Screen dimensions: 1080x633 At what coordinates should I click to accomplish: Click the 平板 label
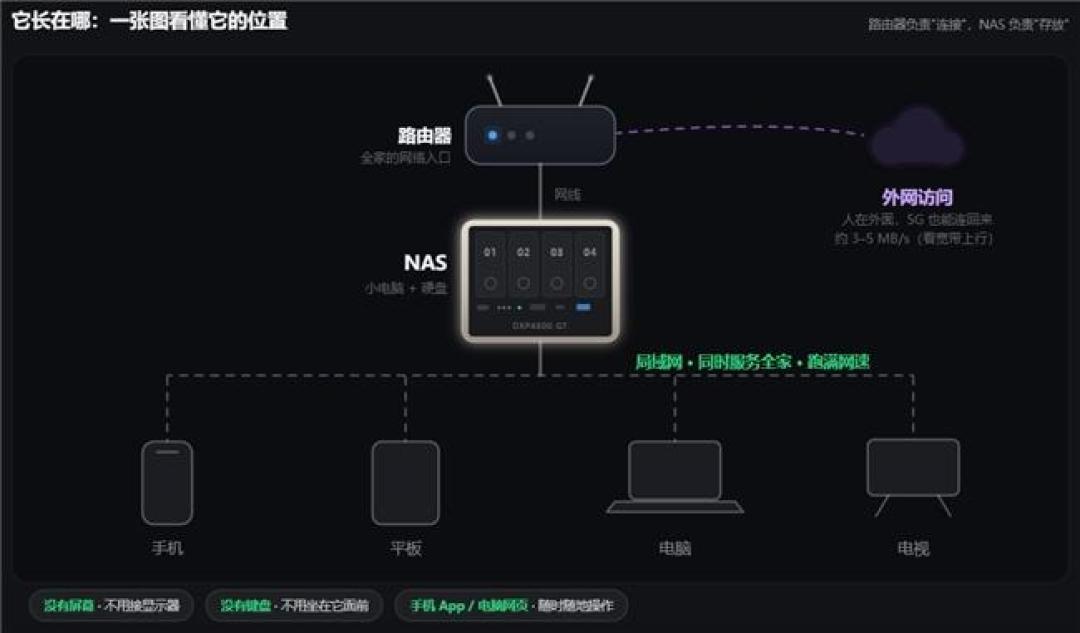point(406,548)
